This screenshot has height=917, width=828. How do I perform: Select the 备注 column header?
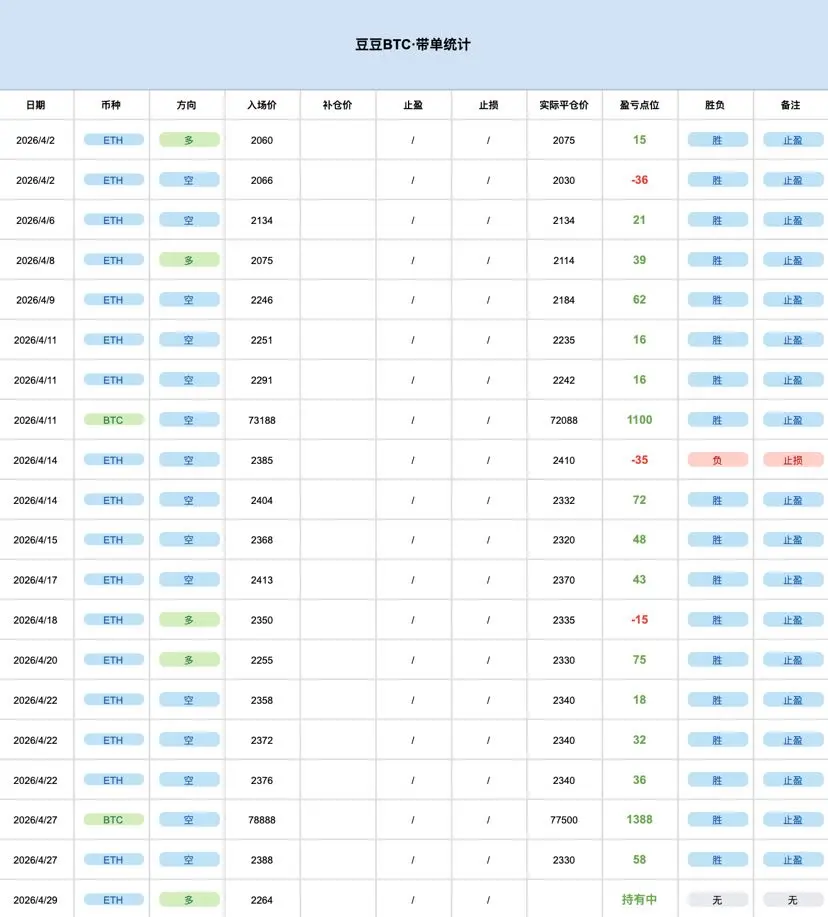click(x=791, y=105)
